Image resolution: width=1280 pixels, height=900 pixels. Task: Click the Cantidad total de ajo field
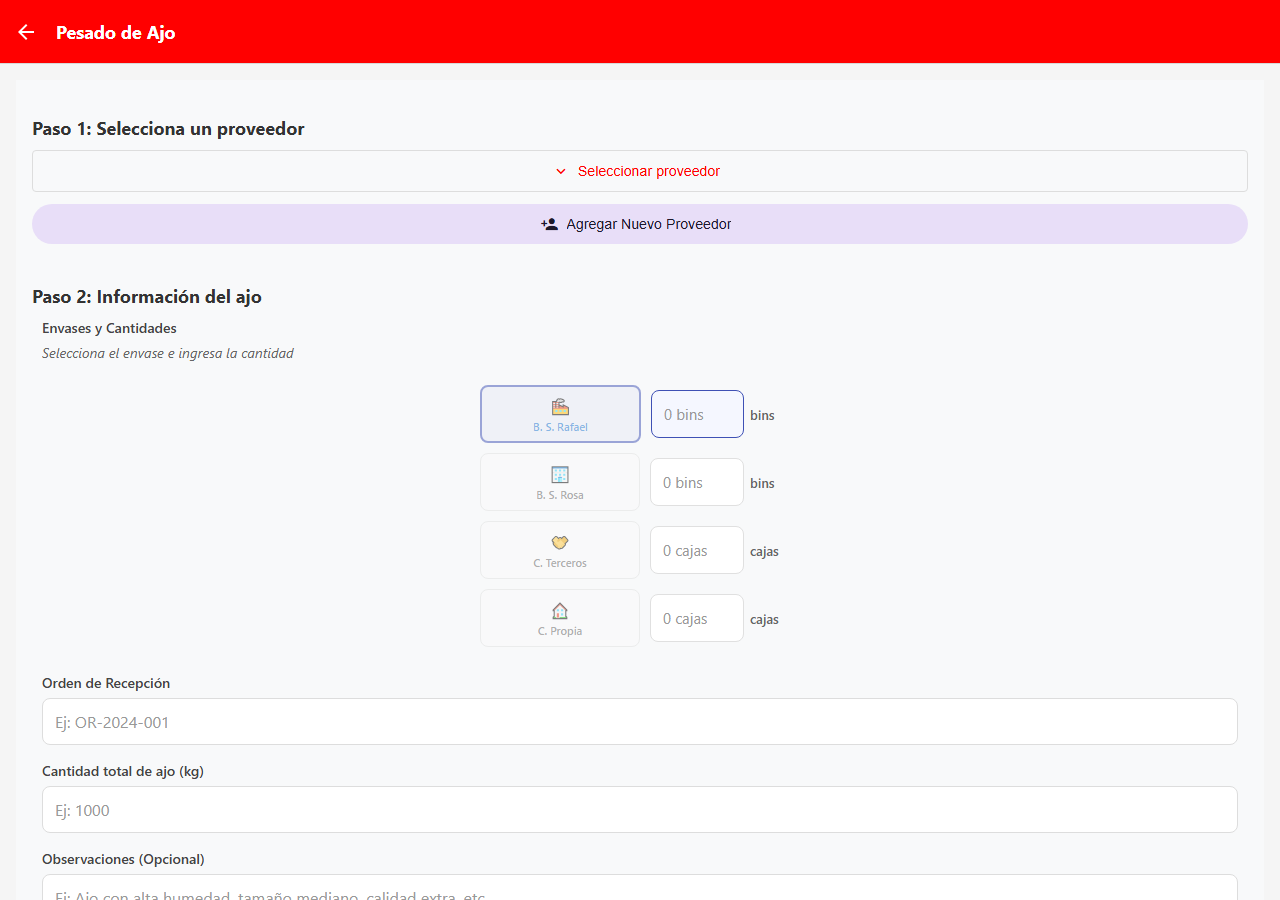[x=640, y=809]
